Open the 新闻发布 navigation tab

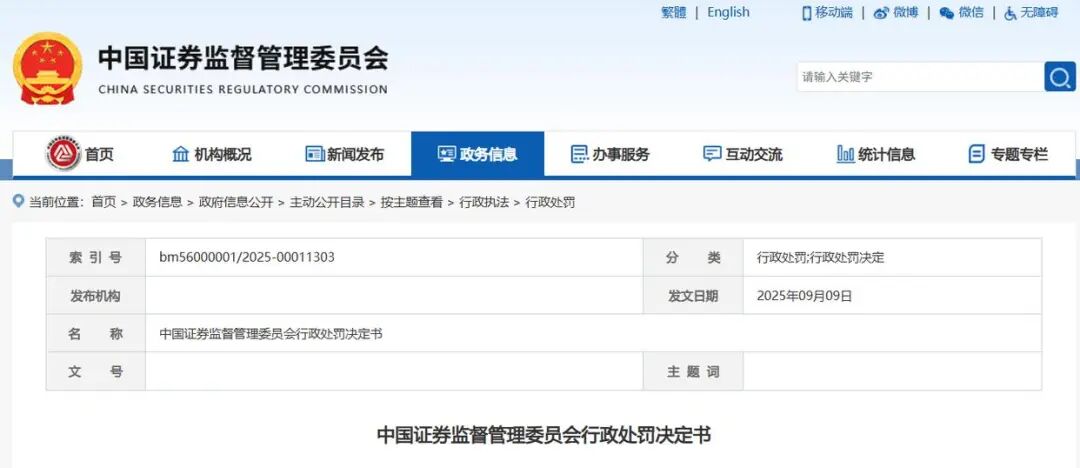click(344, 154)
